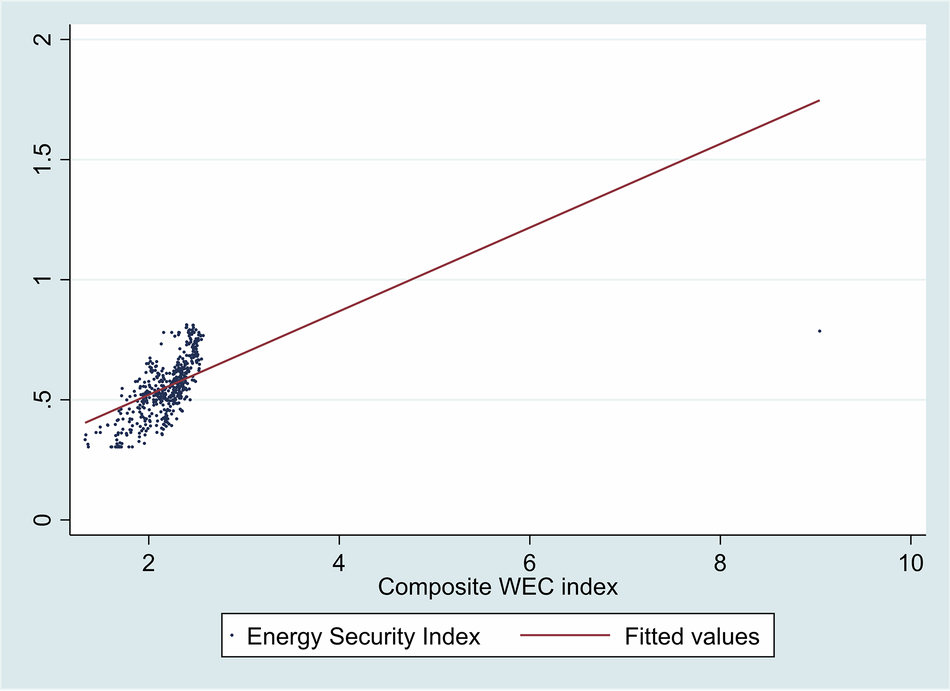Click the lower left start of the fitted line
The image size is (950, 691).
(86, 422)
